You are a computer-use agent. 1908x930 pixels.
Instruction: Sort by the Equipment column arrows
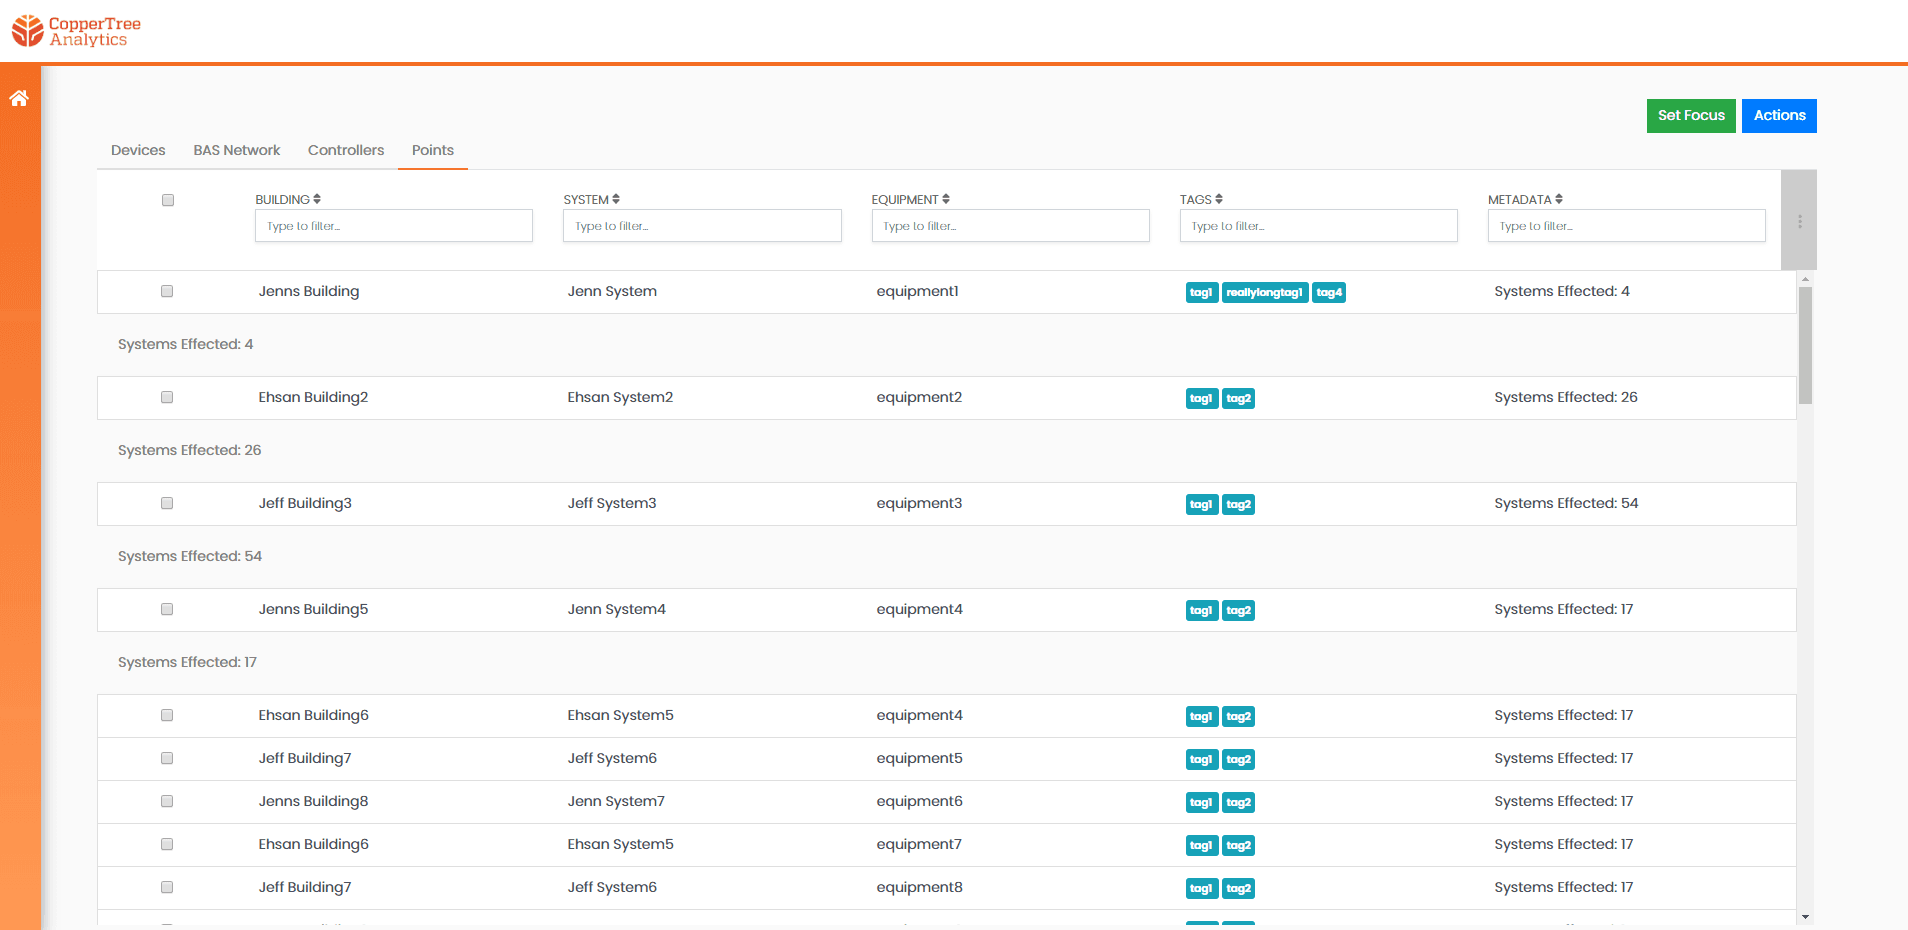pos(946,199)
